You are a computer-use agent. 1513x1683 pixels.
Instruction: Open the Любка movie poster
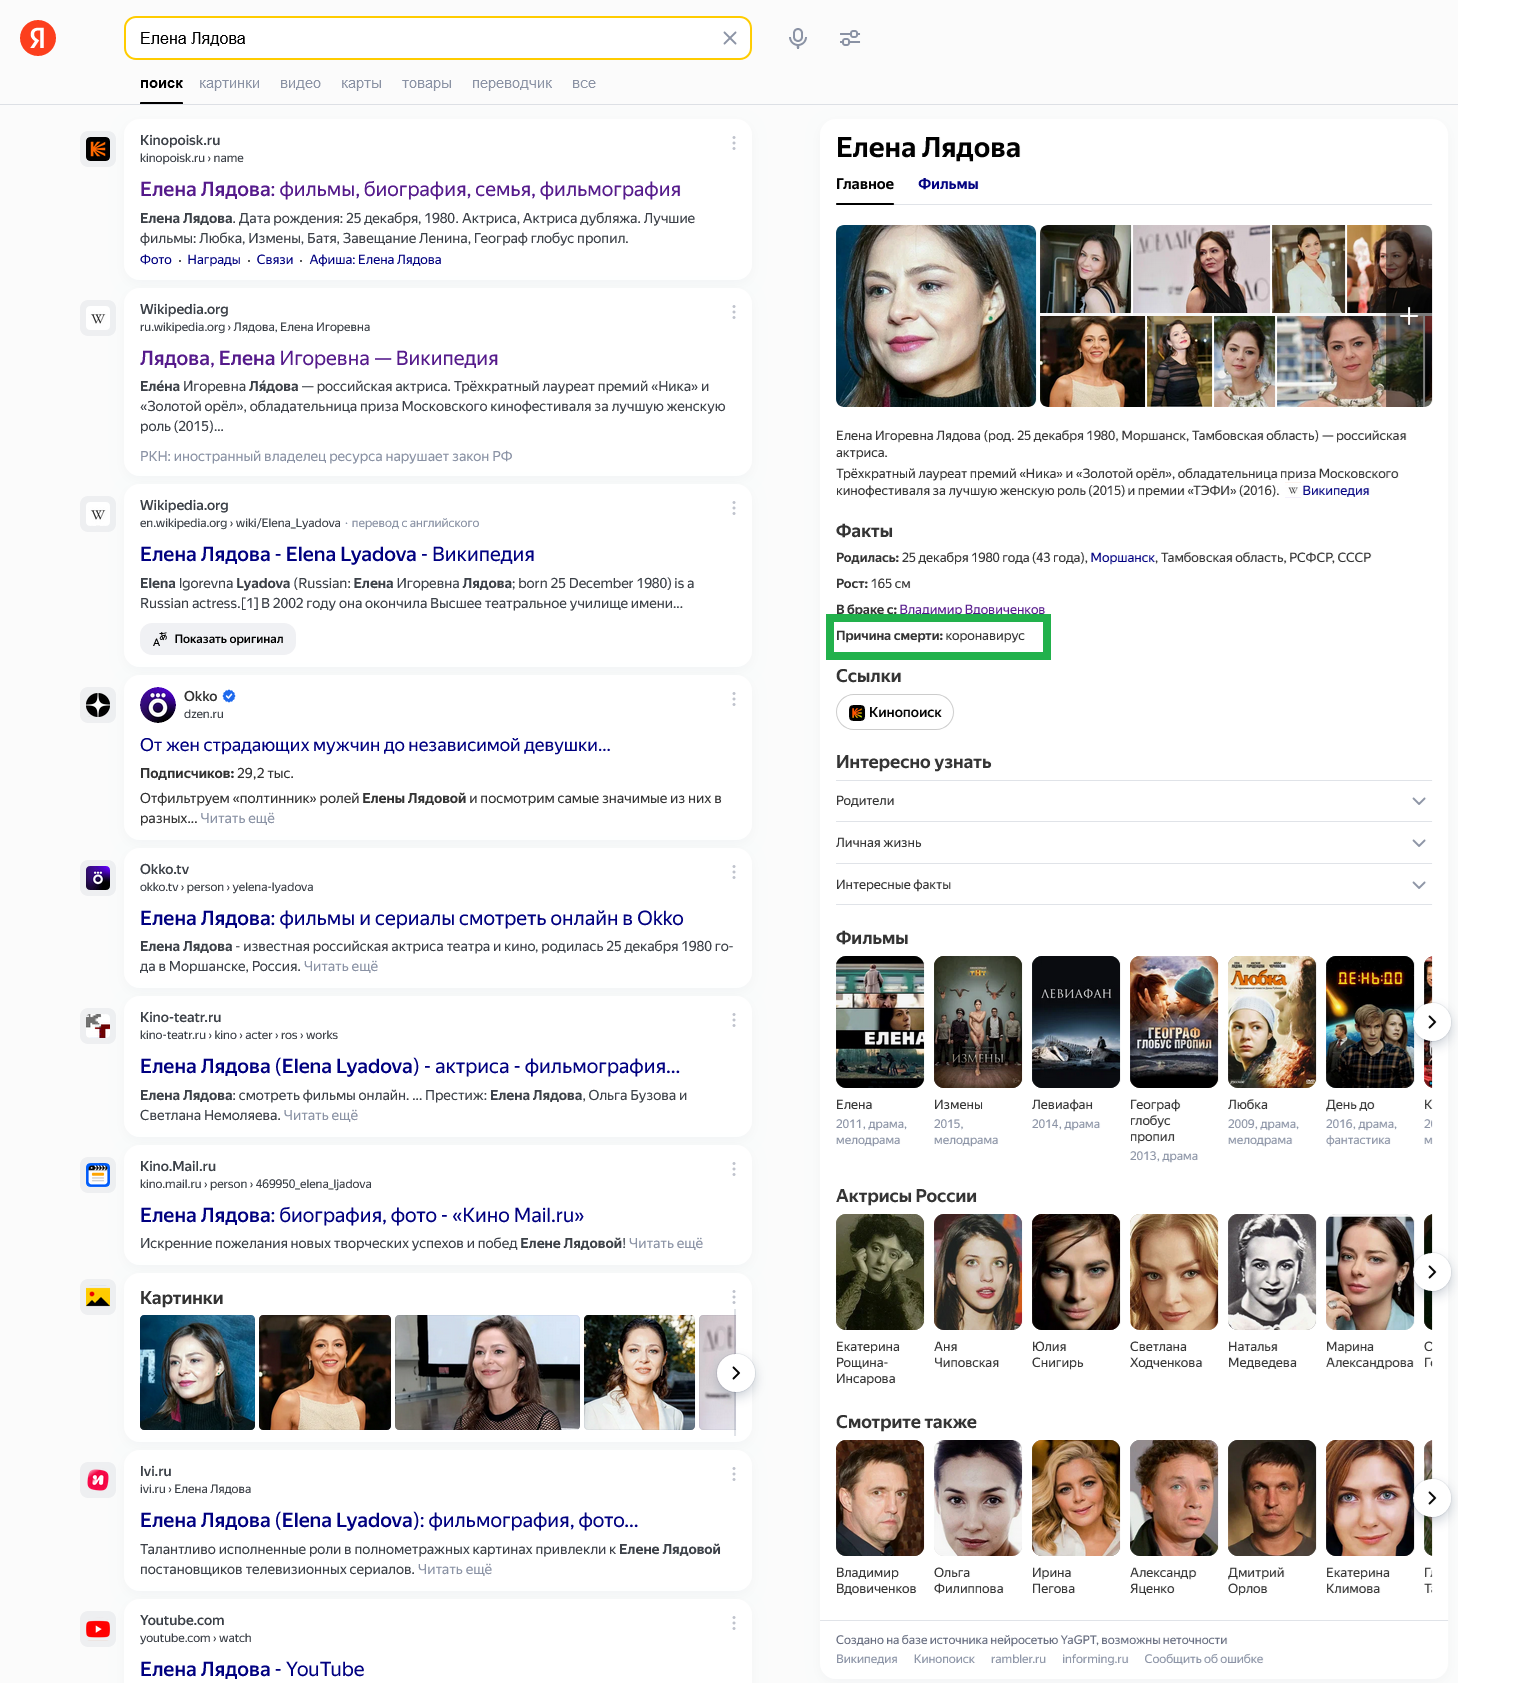coord(1272,1022)
